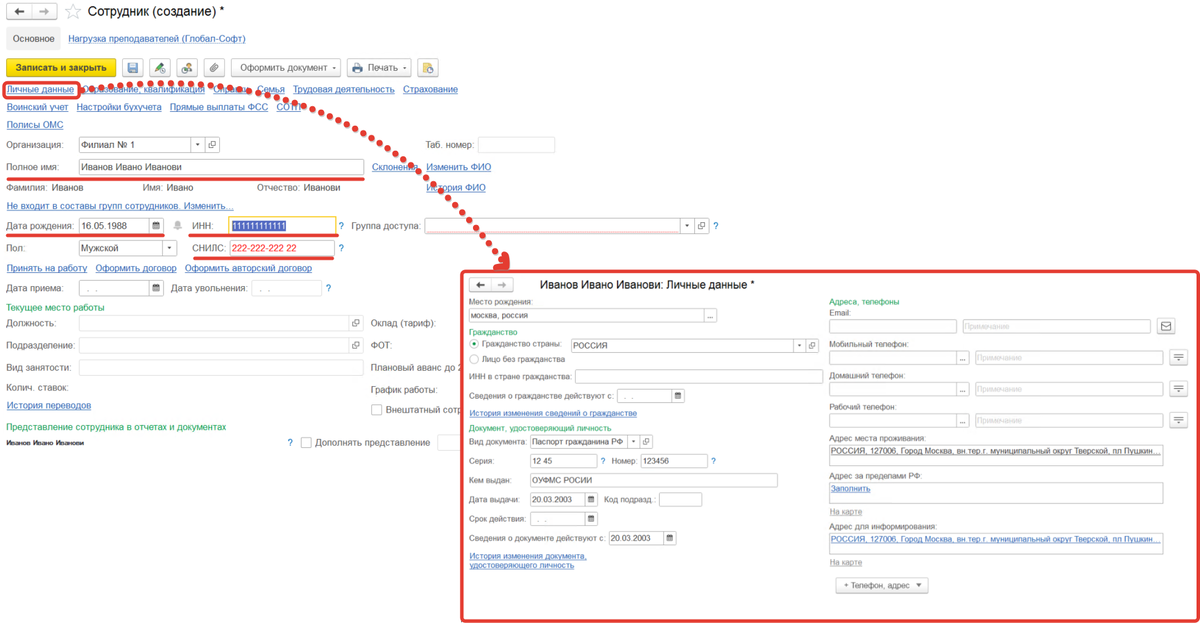Tick the Внештатный сотрудник checkbox

point(376,410)
